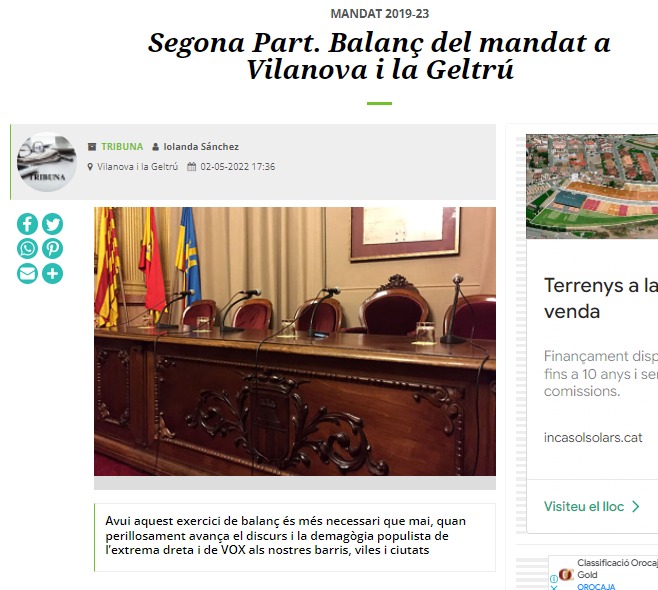Image resolution: width=658 pixels, height=590 pixels.
Task: Click the calendar icon by date
Action: coord(191,167)
